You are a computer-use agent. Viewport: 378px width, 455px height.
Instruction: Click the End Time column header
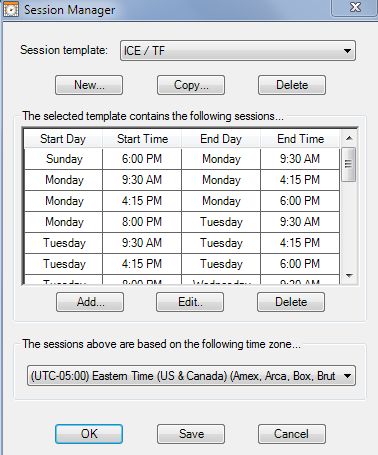coord(300,139)
